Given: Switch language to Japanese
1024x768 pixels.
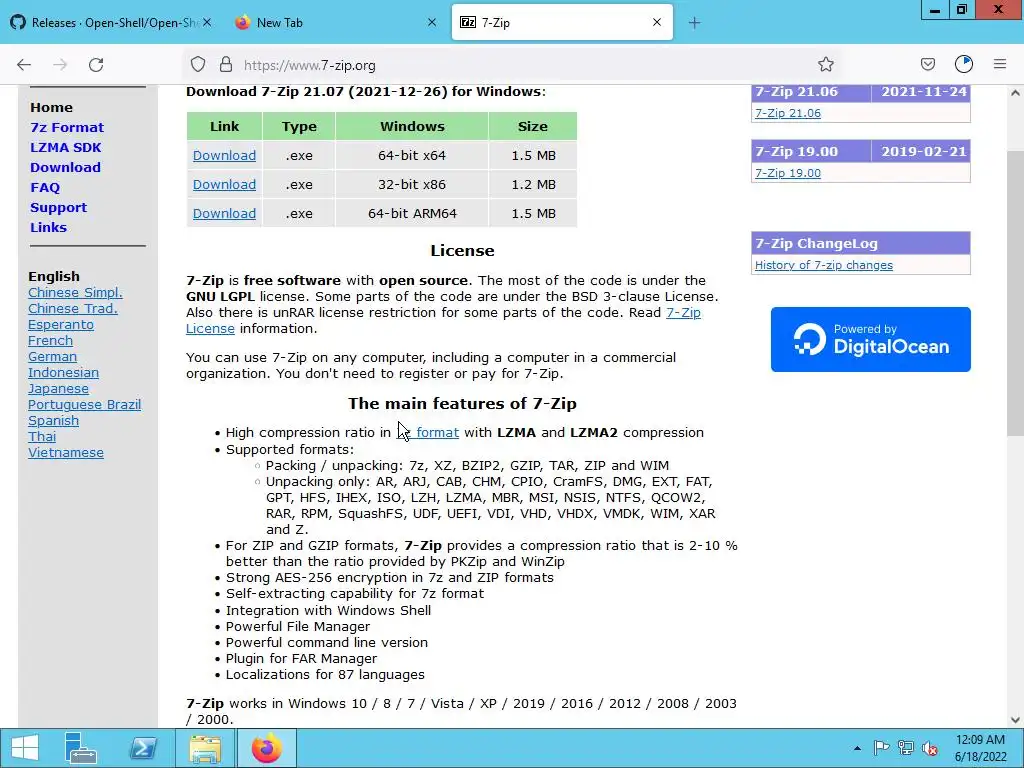Looking at the screenshot, I should click(x=58, y=389).
